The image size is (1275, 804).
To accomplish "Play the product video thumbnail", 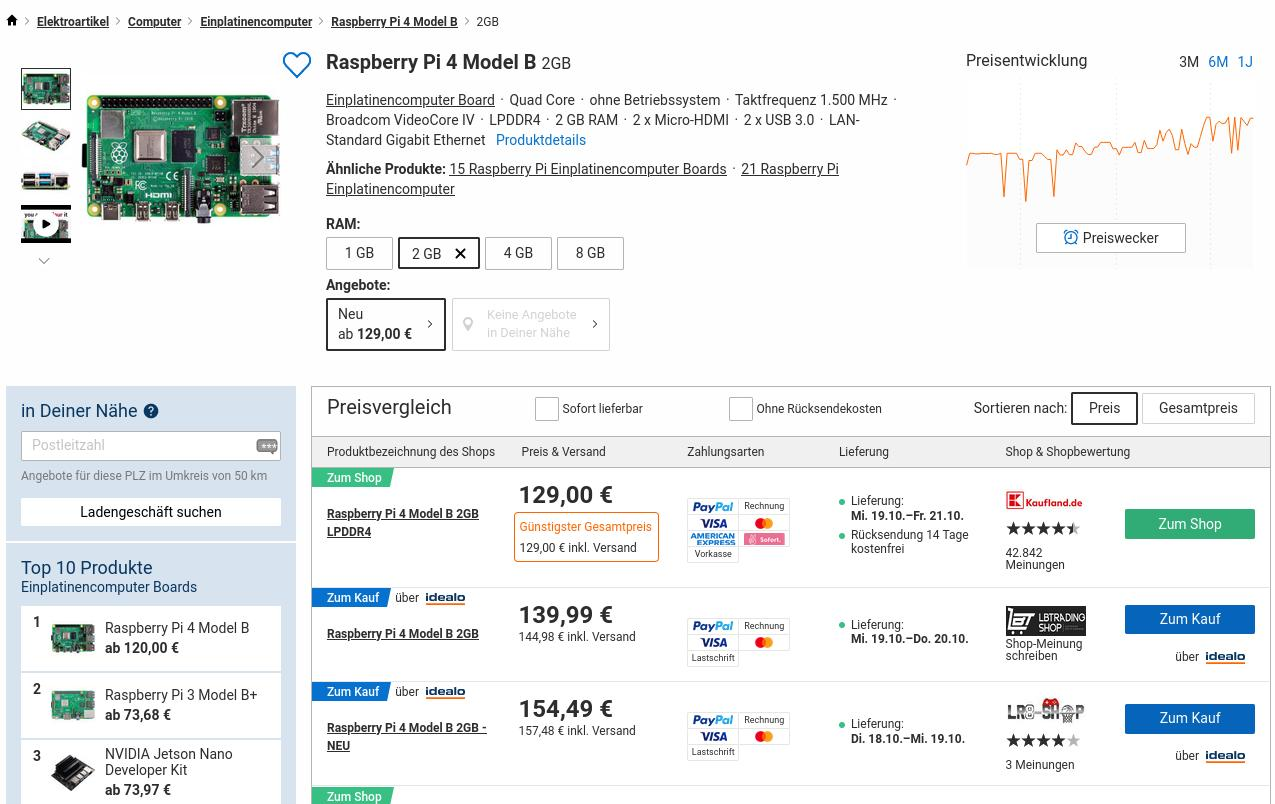I will (46, 224).
